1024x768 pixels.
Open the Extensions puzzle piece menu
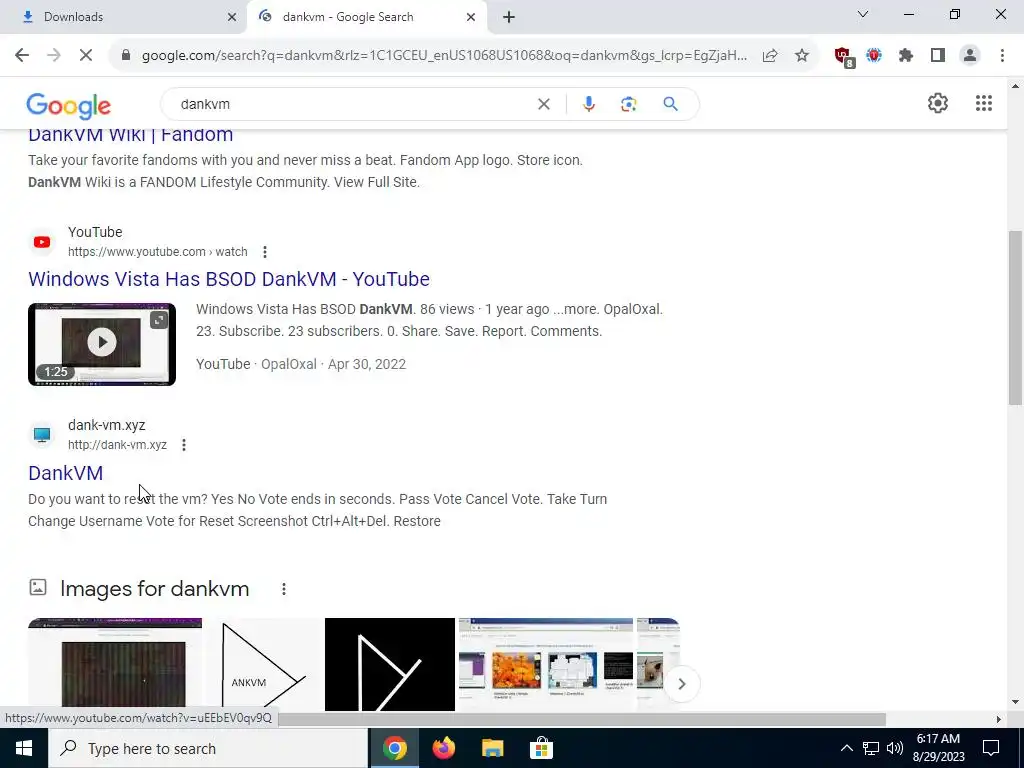pyautogui.click(x=906, y=56)
